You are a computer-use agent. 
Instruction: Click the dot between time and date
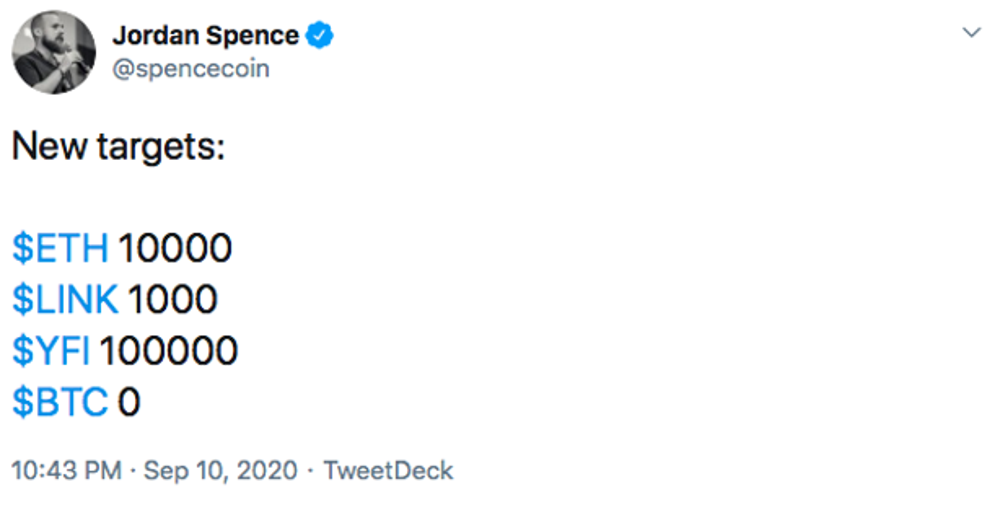[x=133, y=472]
